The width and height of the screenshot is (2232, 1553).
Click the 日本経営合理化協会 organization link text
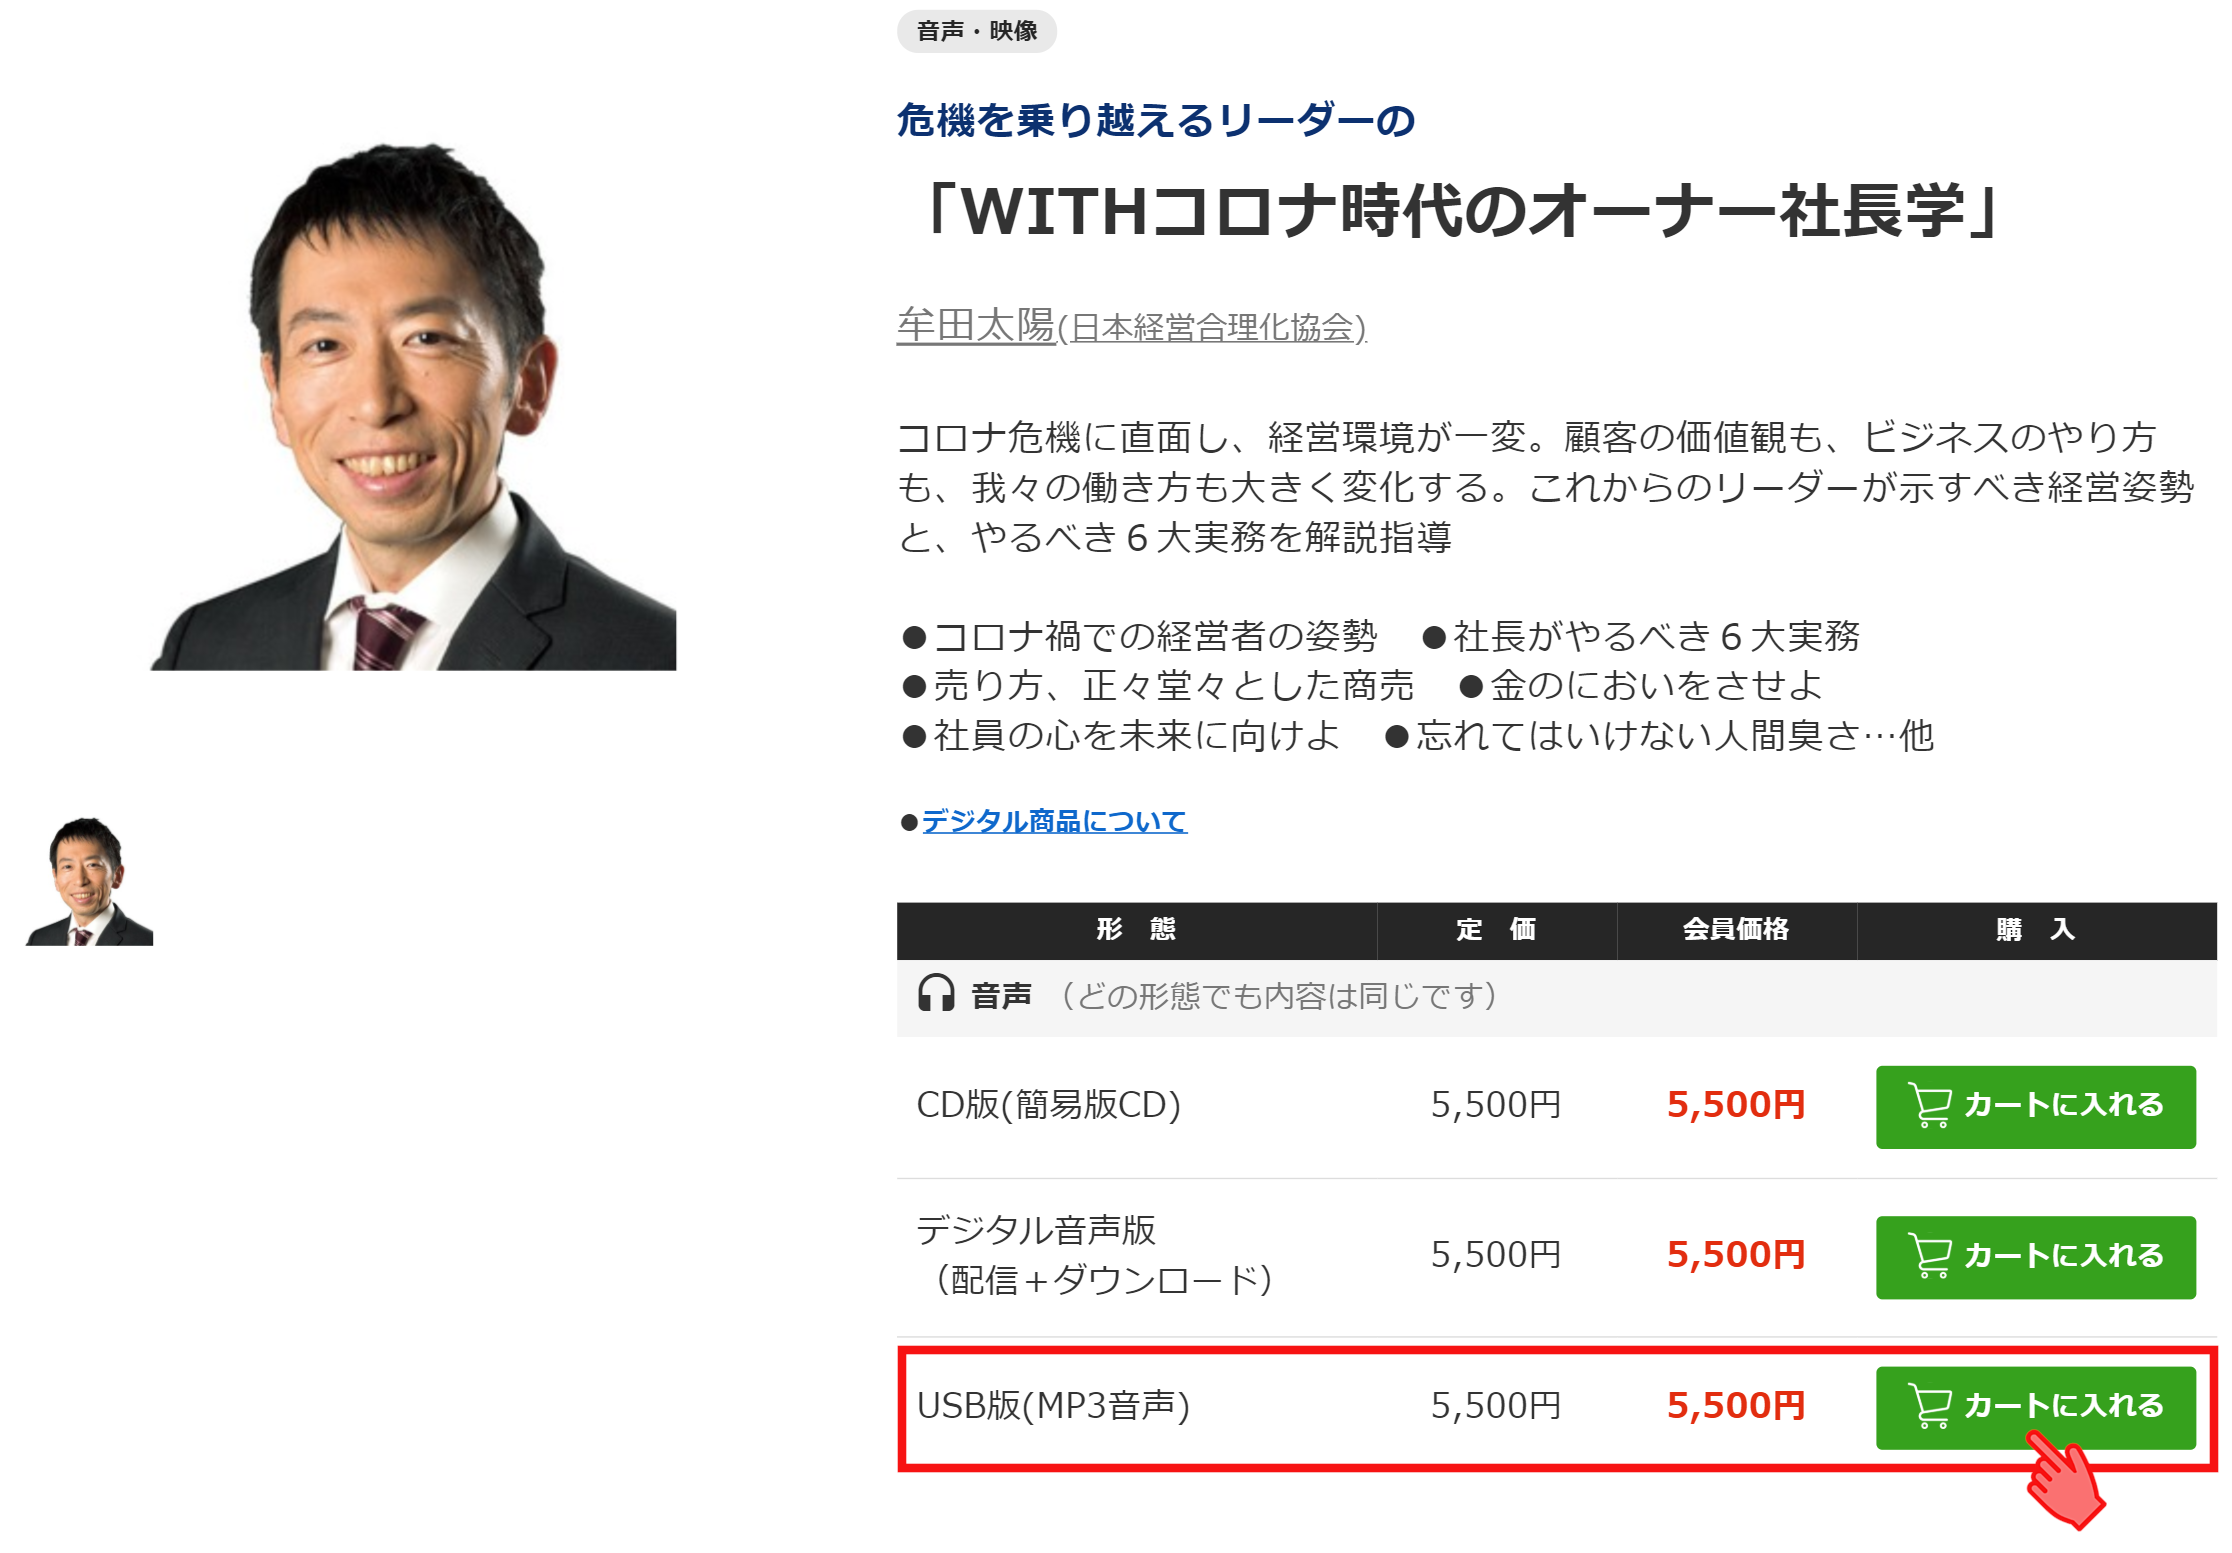point(1211,328)
